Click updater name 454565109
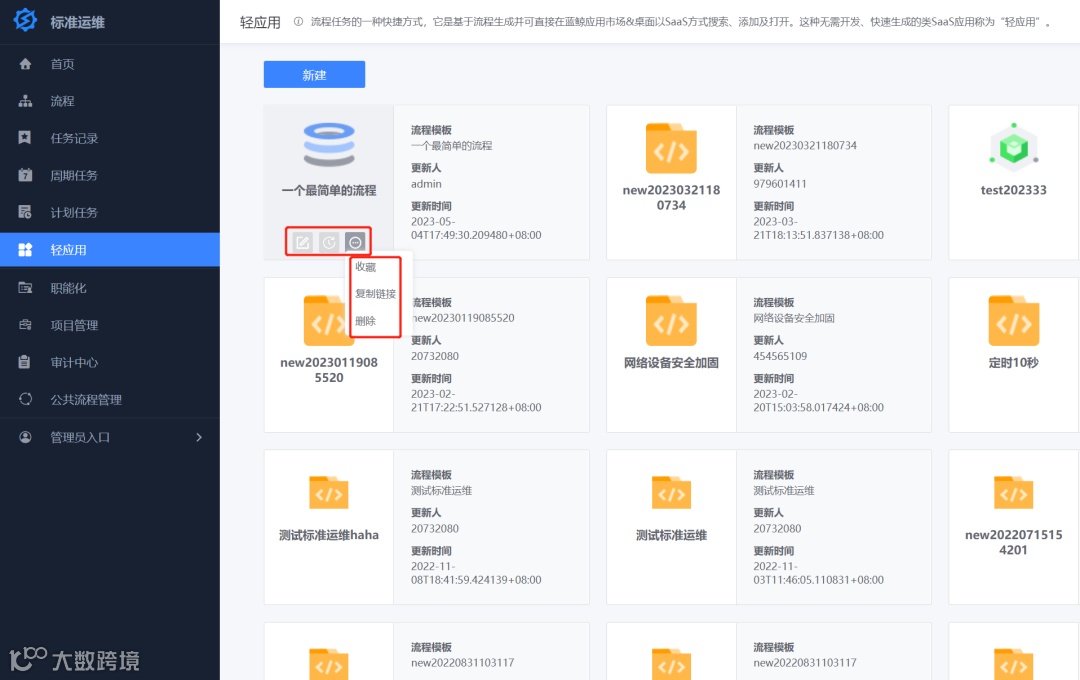1080x680 pixels. (780, 356)
